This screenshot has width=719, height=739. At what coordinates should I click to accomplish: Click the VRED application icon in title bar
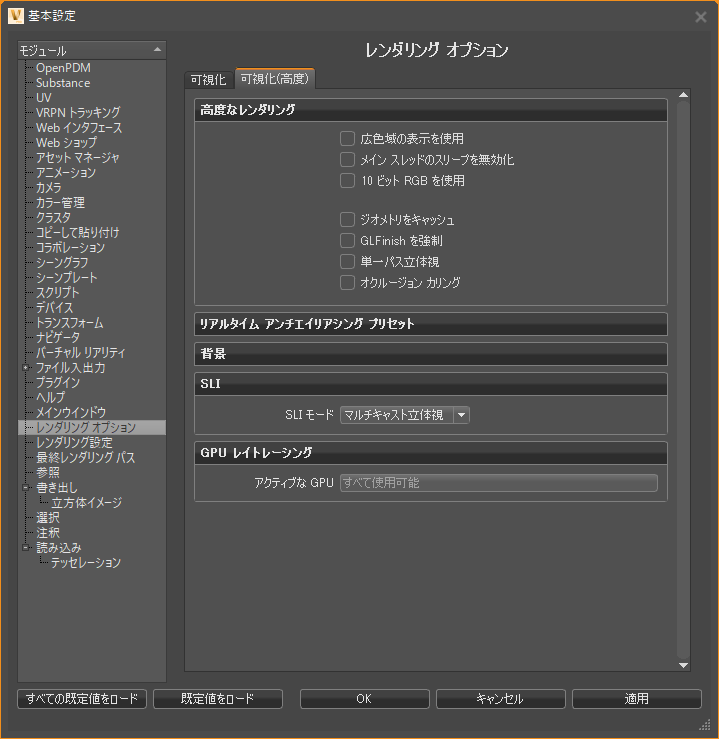coord(16,16)
